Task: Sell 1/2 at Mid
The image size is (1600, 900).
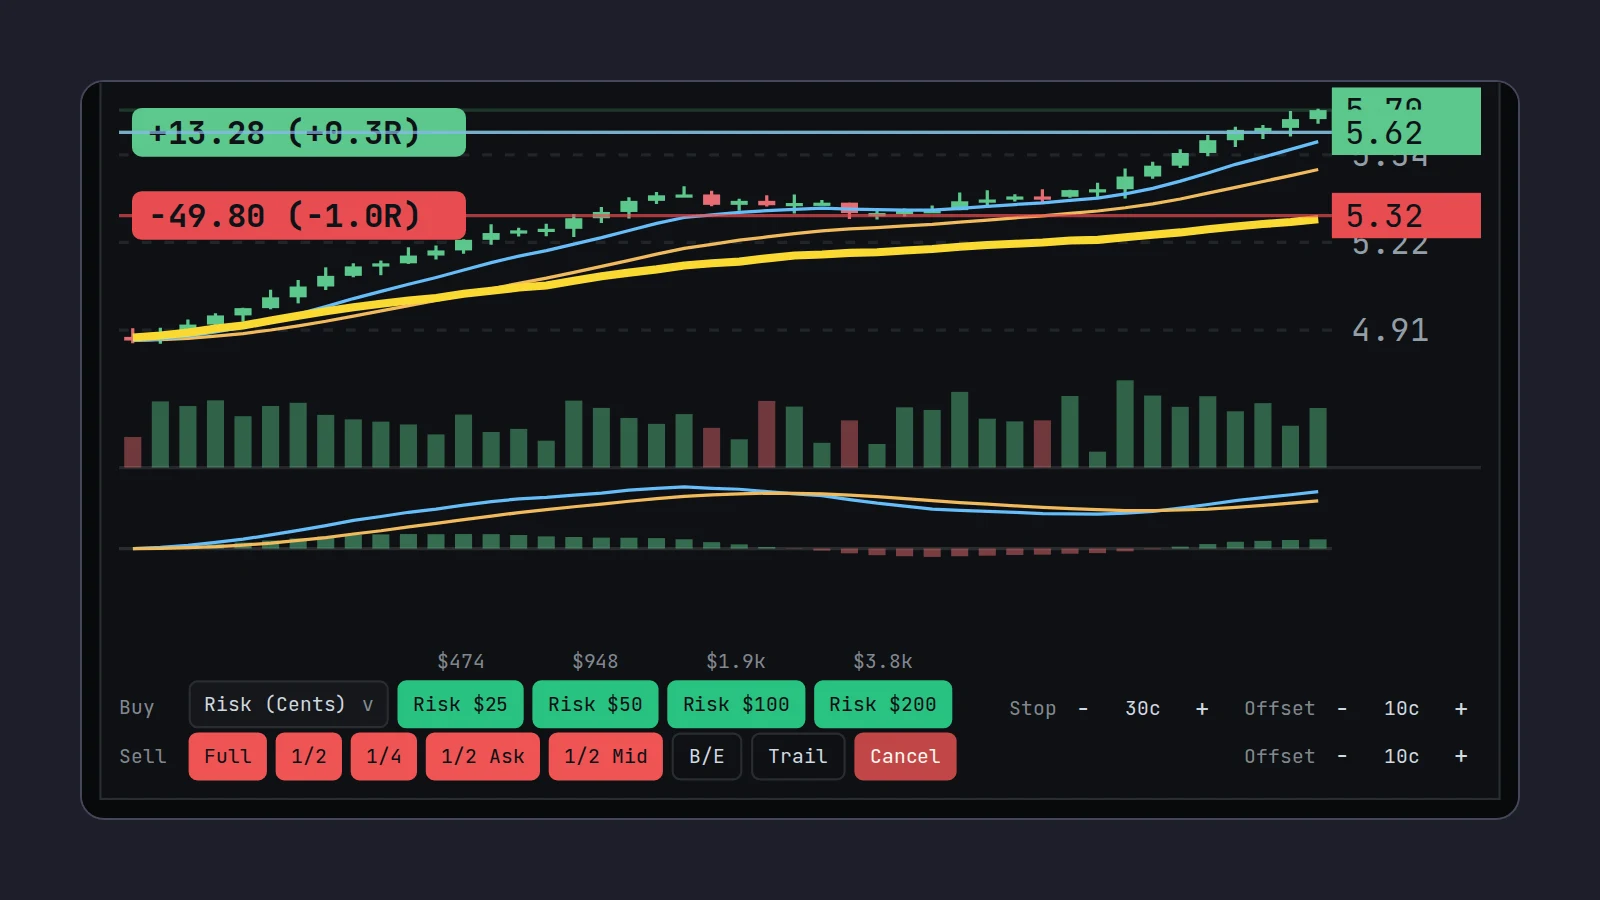Action: click(606, 757)
